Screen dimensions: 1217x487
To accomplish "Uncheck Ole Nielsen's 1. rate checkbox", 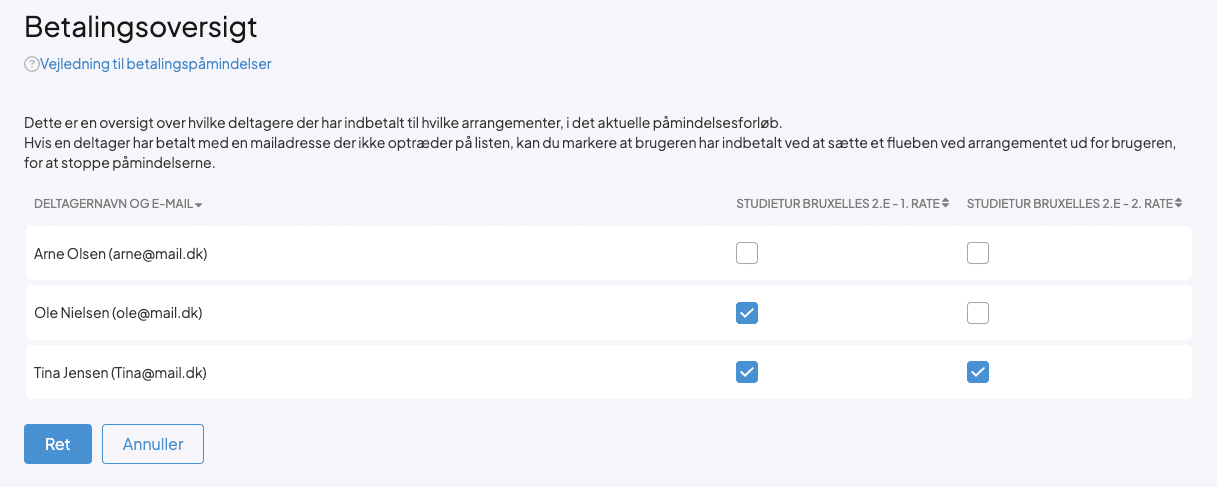I will (747, 313).
